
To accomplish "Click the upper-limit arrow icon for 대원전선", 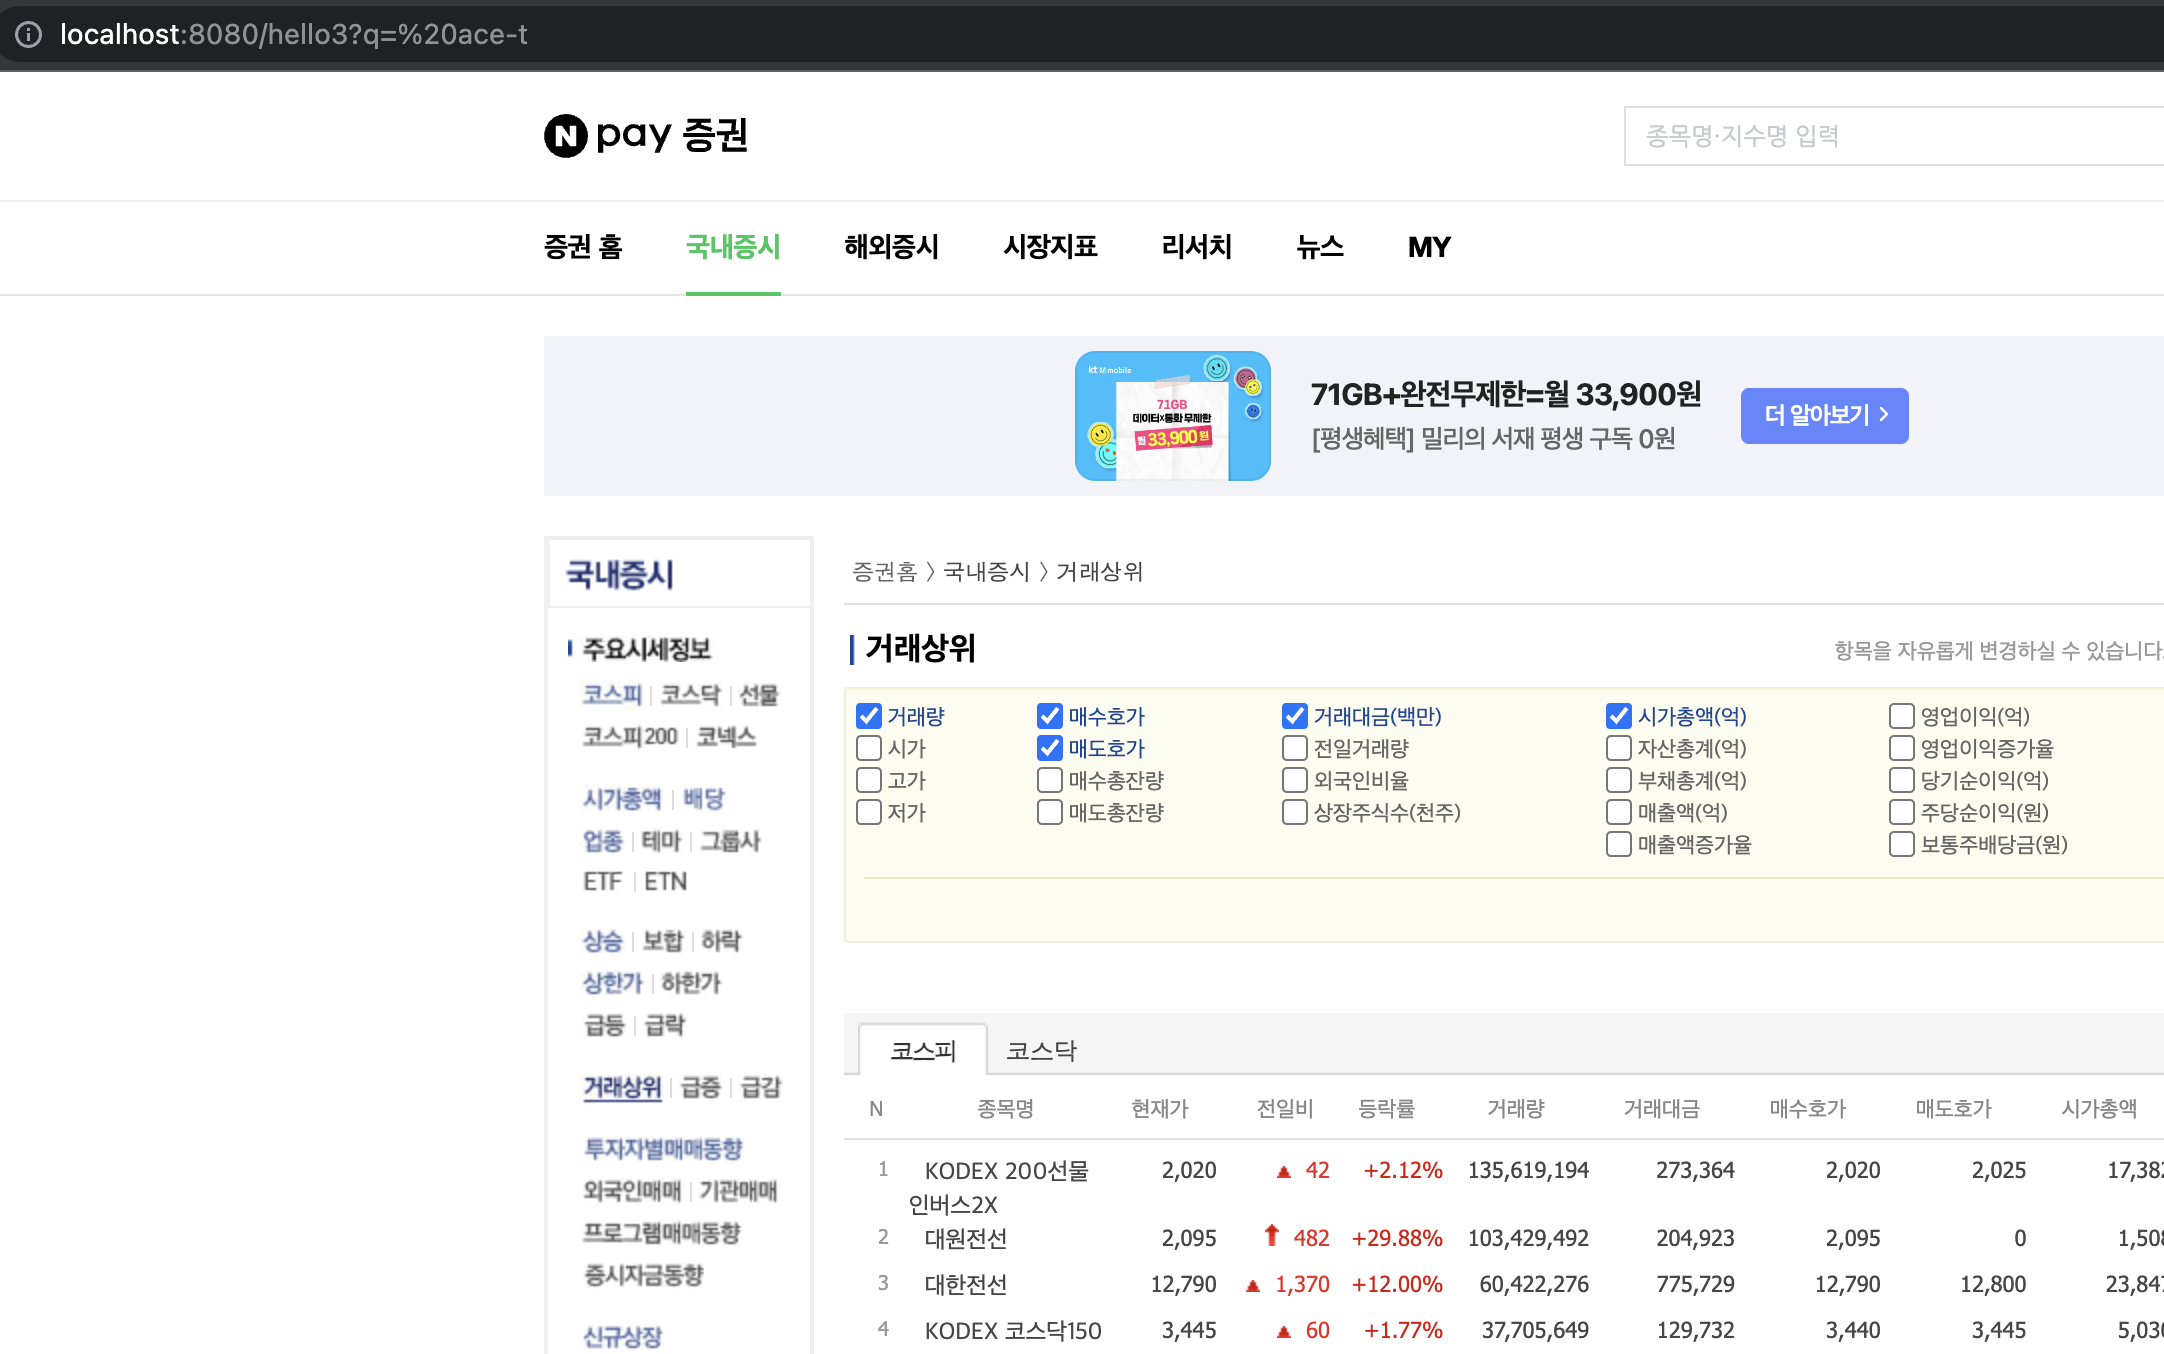I will (x=1271, y=1236).
